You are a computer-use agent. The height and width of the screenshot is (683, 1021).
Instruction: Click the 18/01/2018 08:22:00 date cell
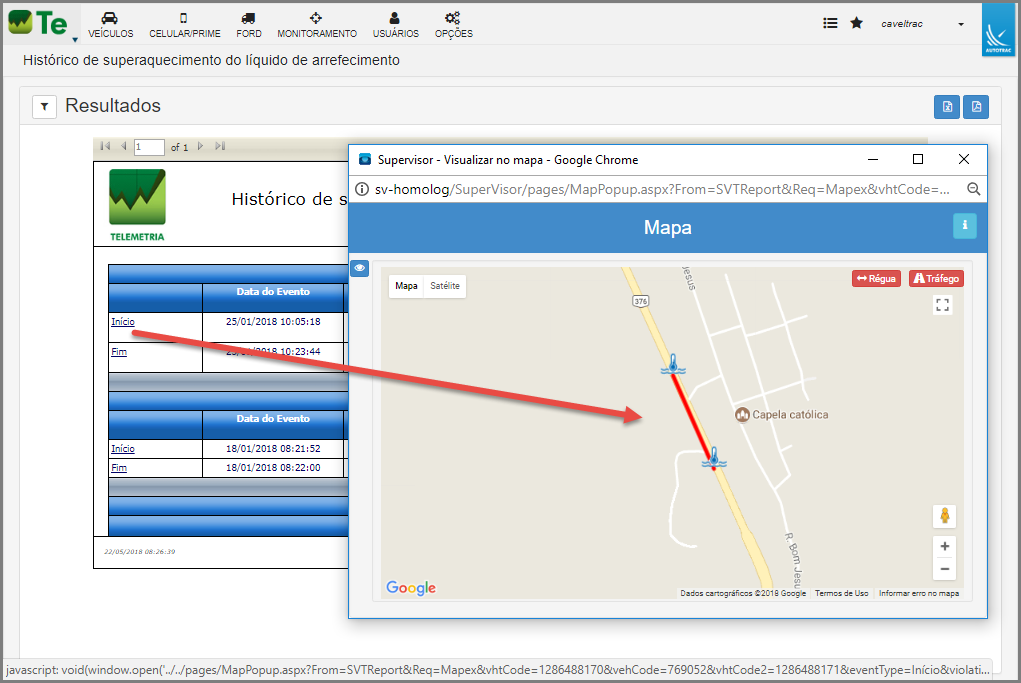(x=273, y=467)
